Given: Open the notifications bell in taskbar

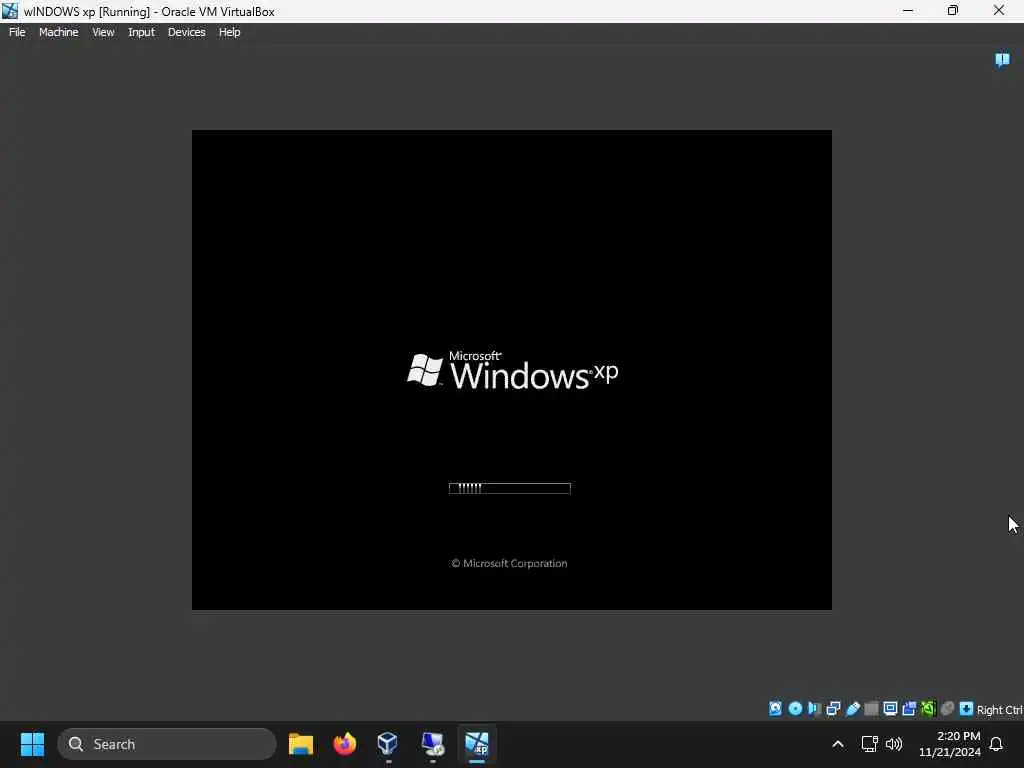Looking at the screenshot, I should 996,744.
